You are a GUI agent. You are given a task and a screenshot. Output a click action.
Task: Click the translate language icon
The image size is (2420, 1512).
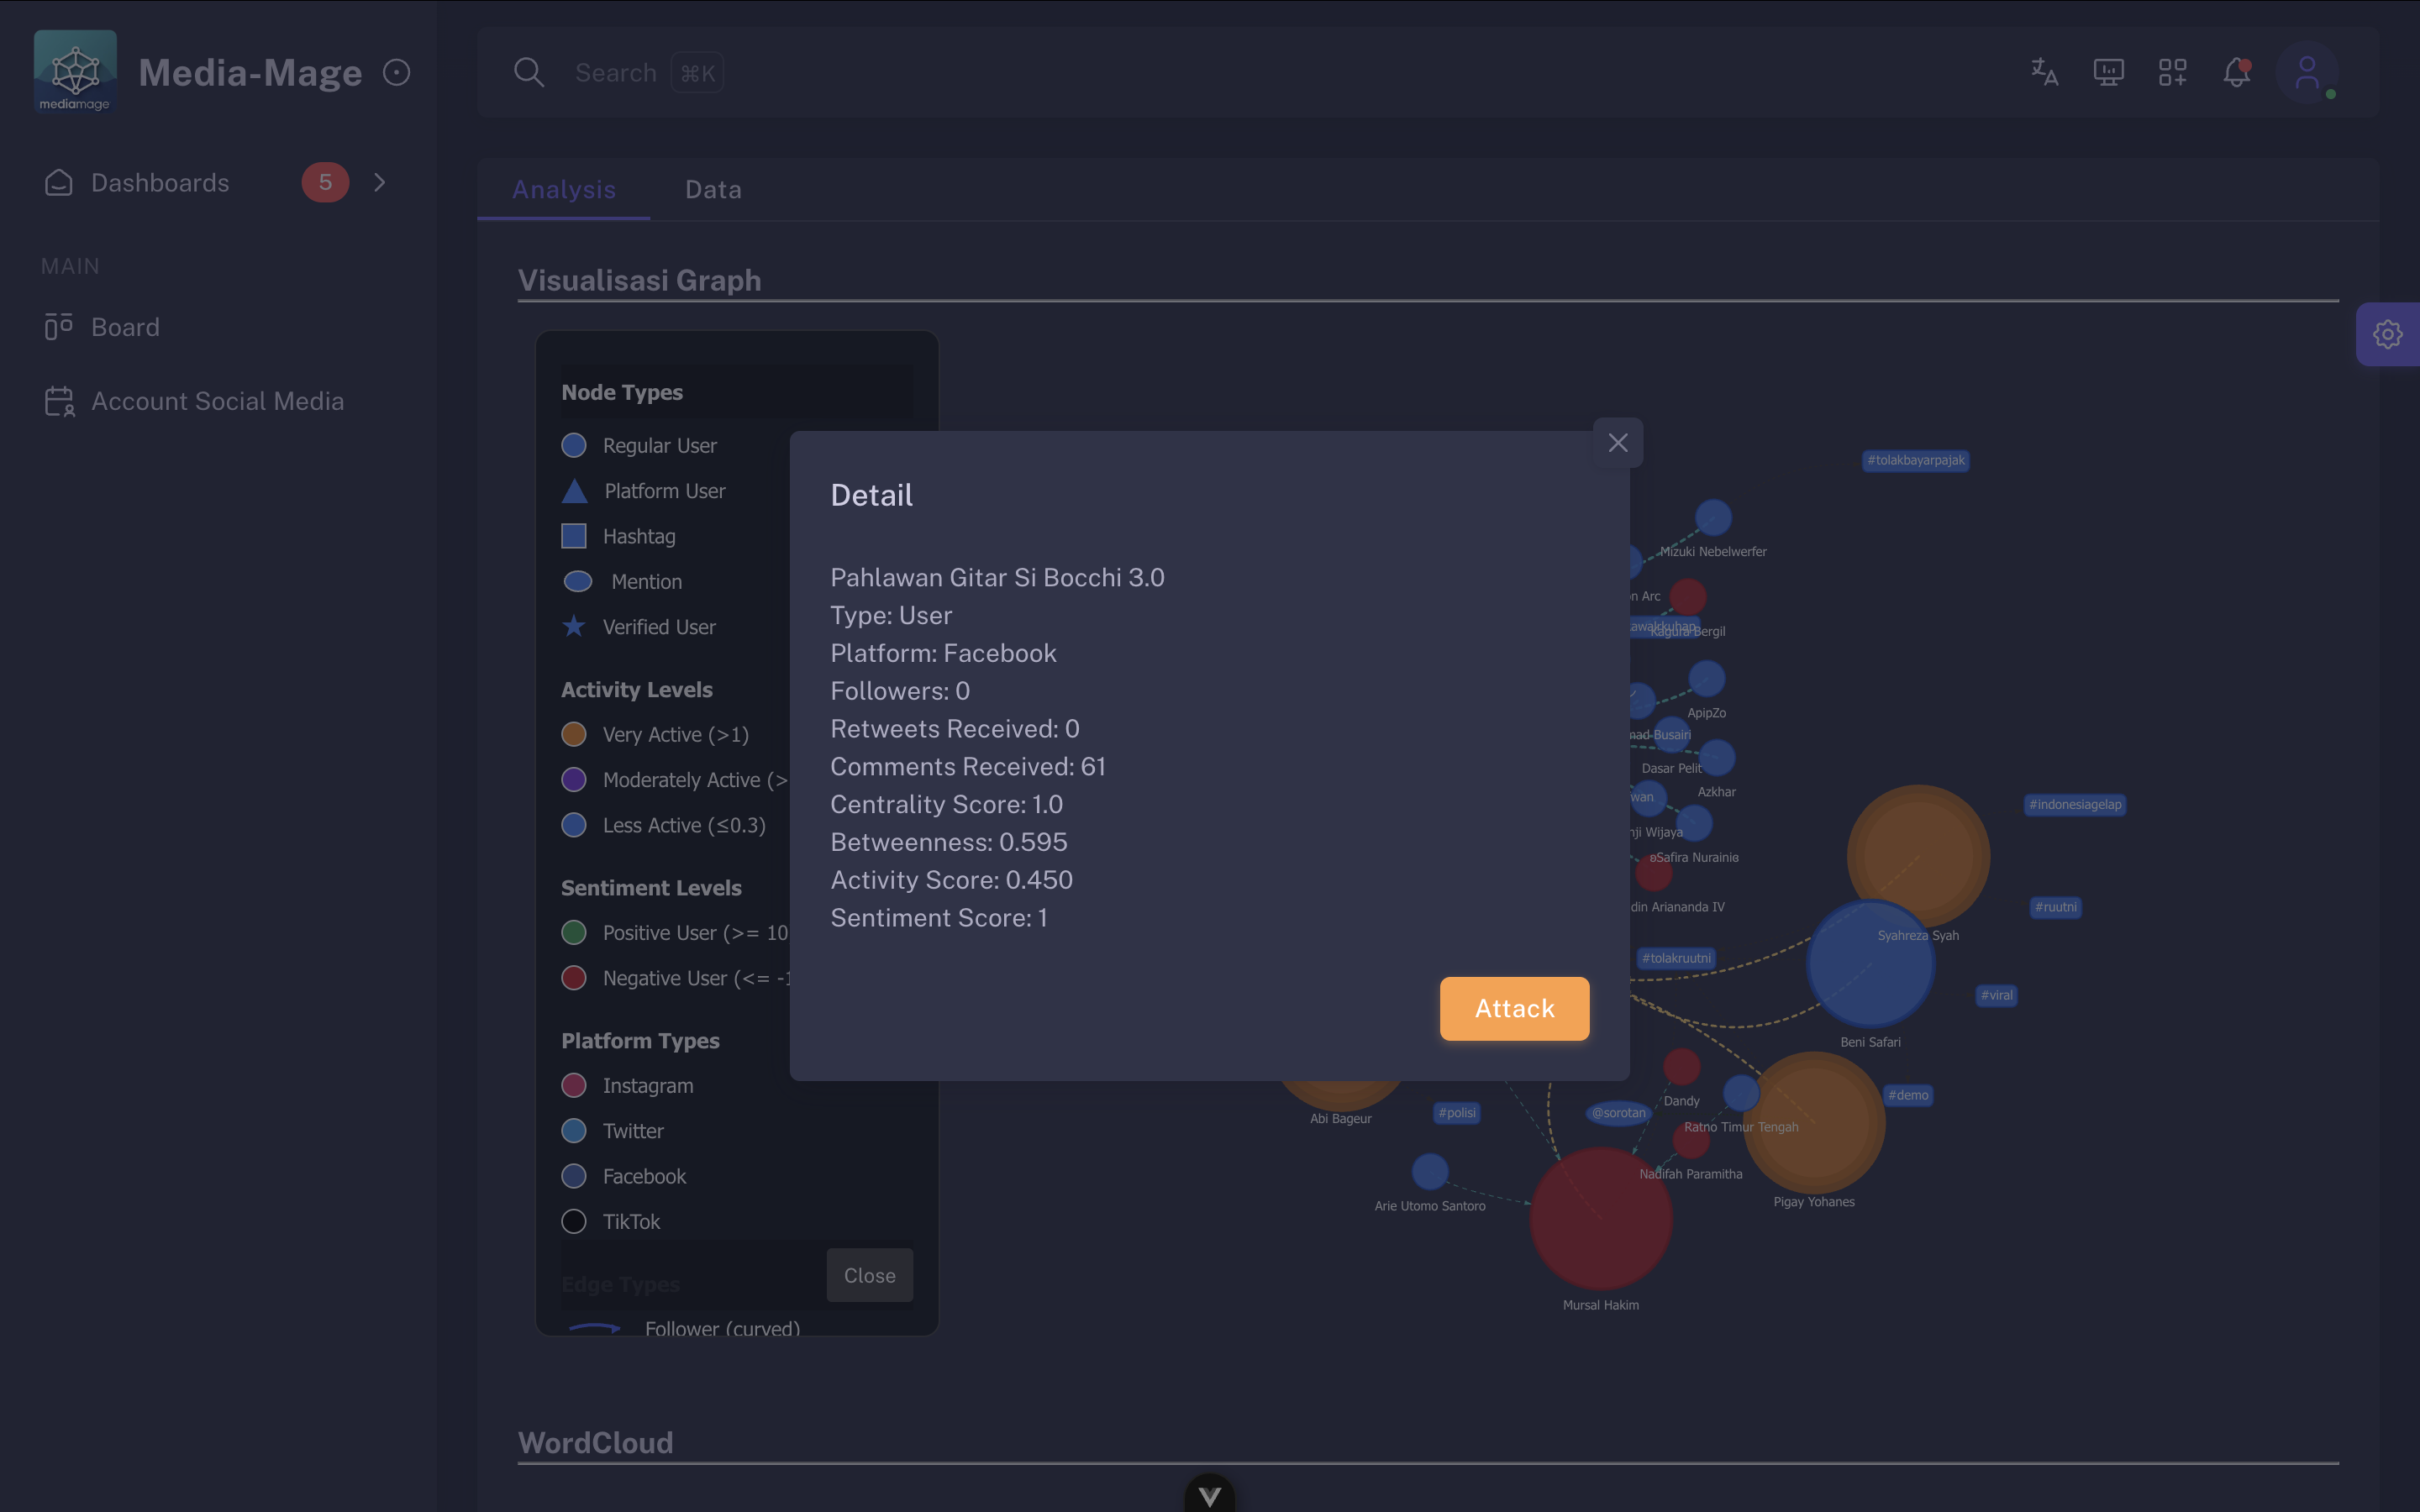click(2044, 72)
